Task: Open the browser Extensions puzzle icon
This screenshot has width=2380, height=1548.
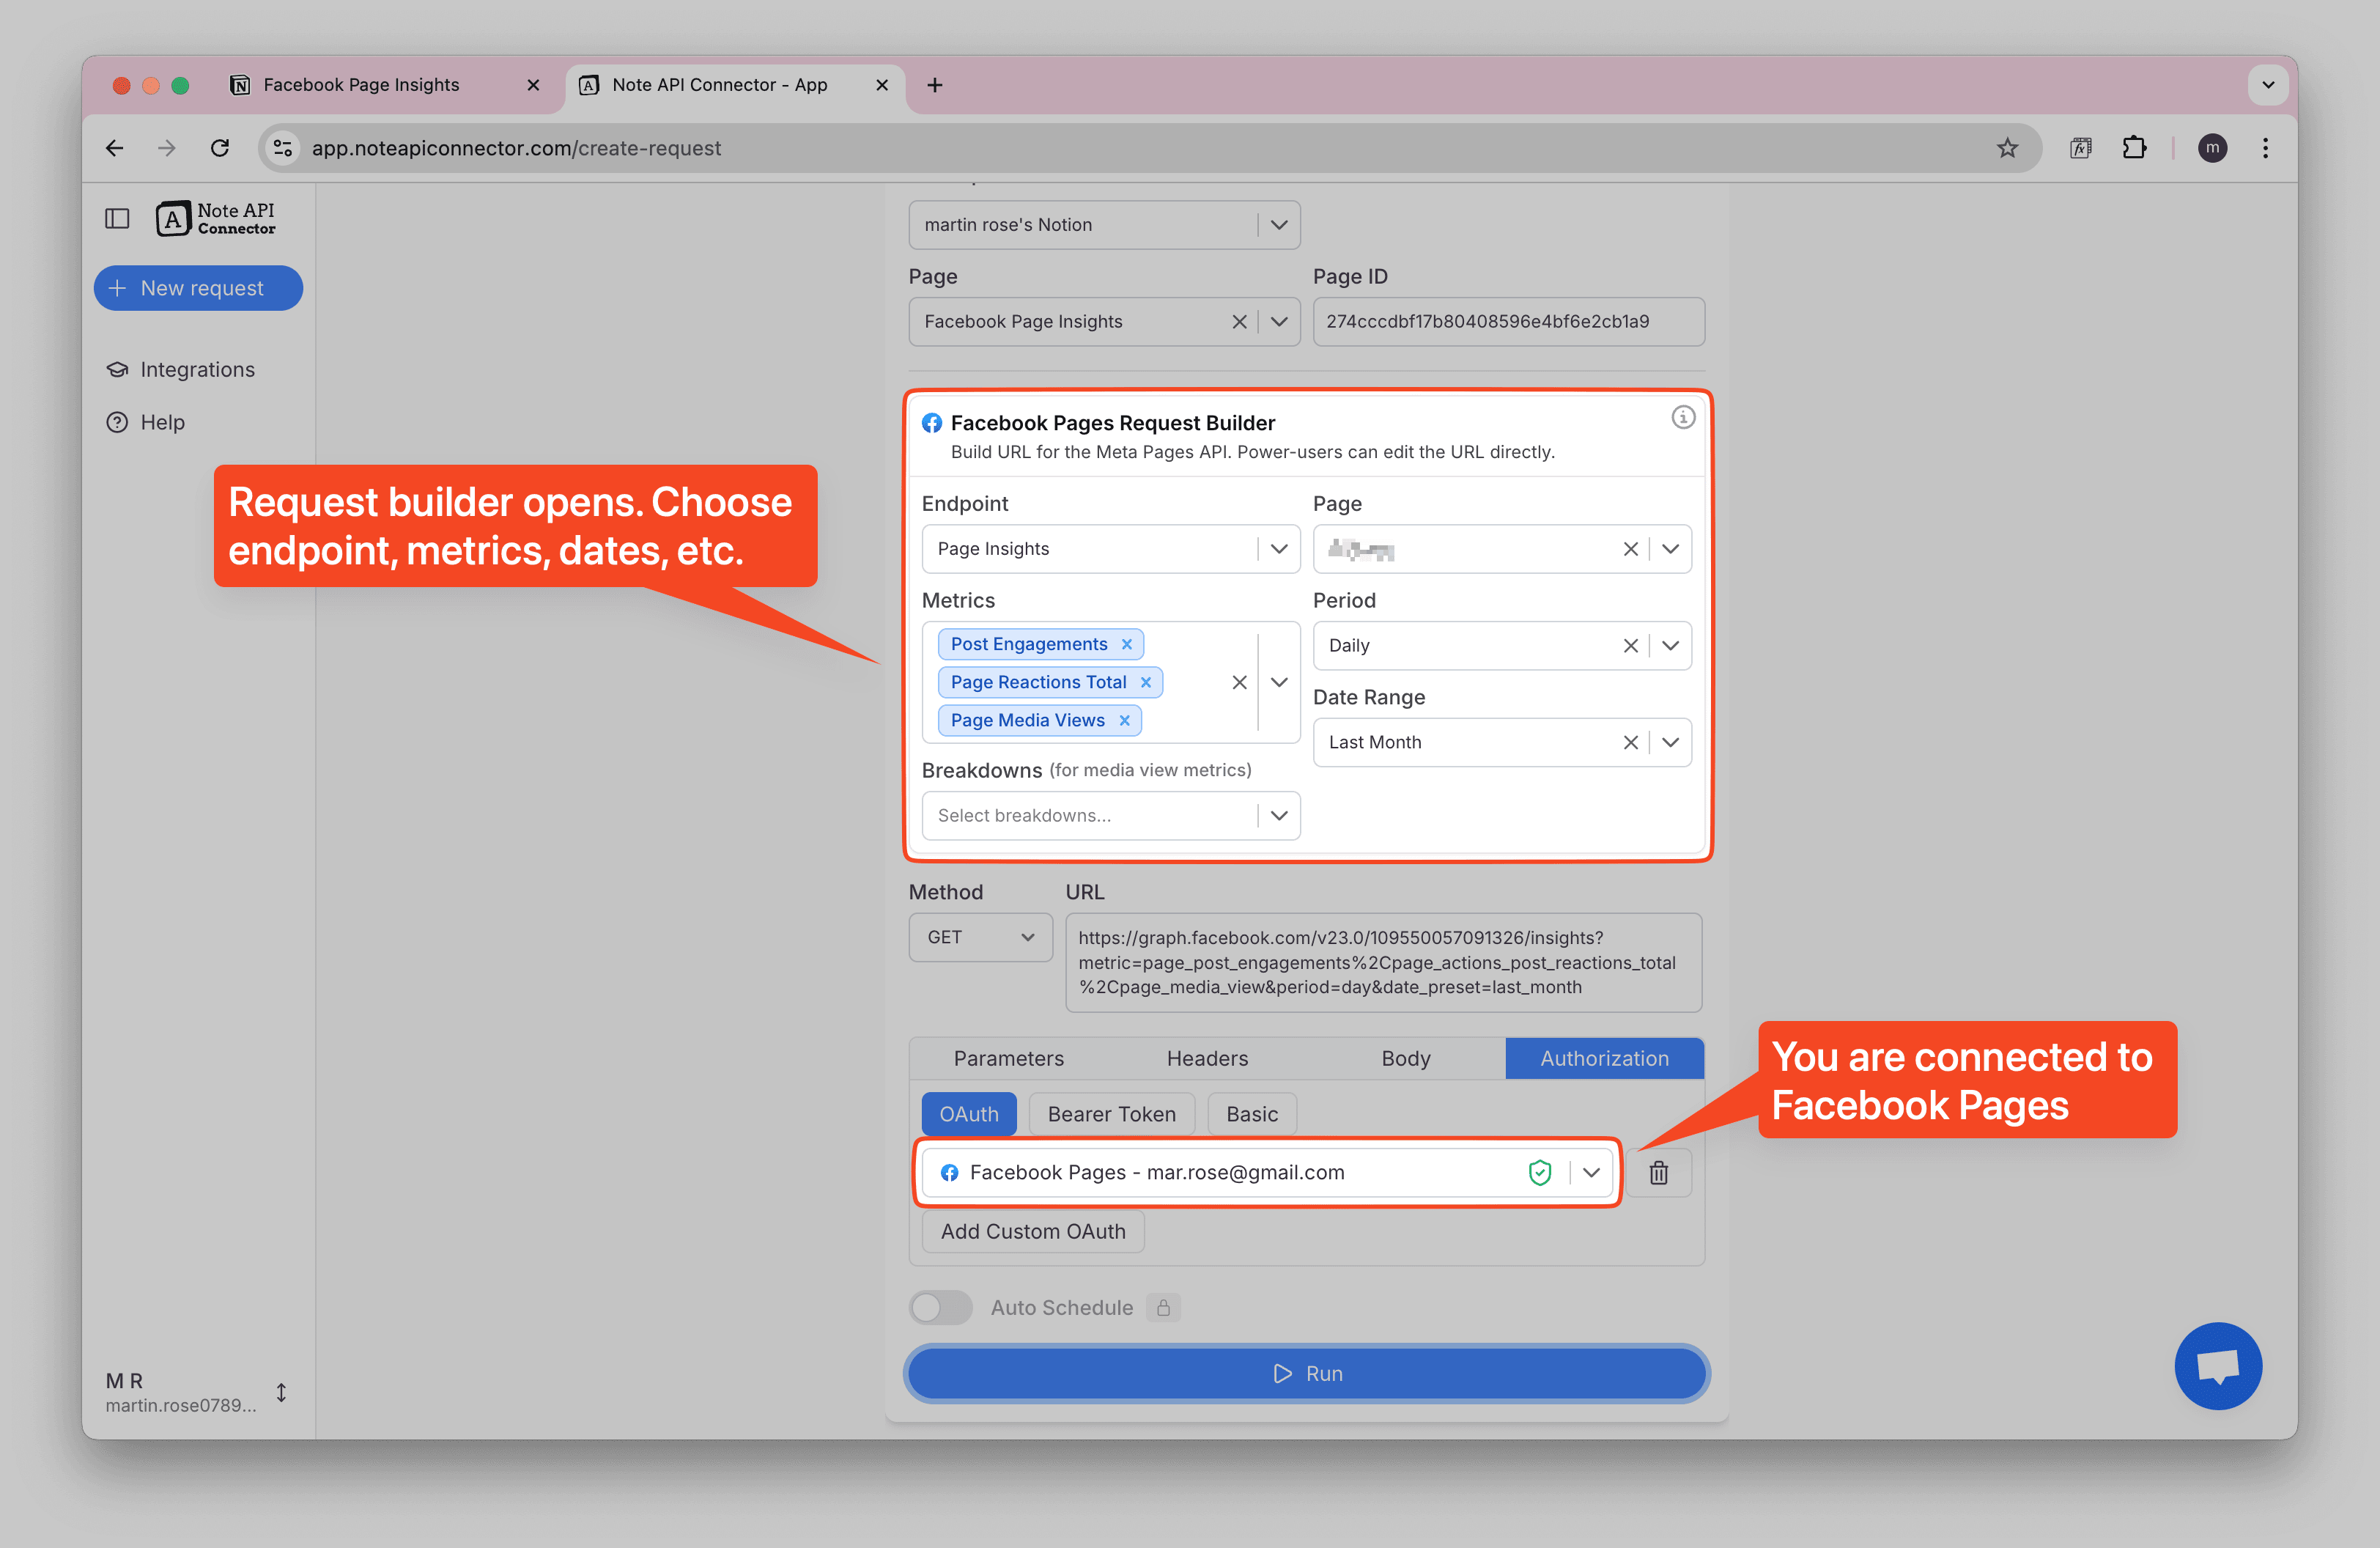Action: coord(2134,148)
